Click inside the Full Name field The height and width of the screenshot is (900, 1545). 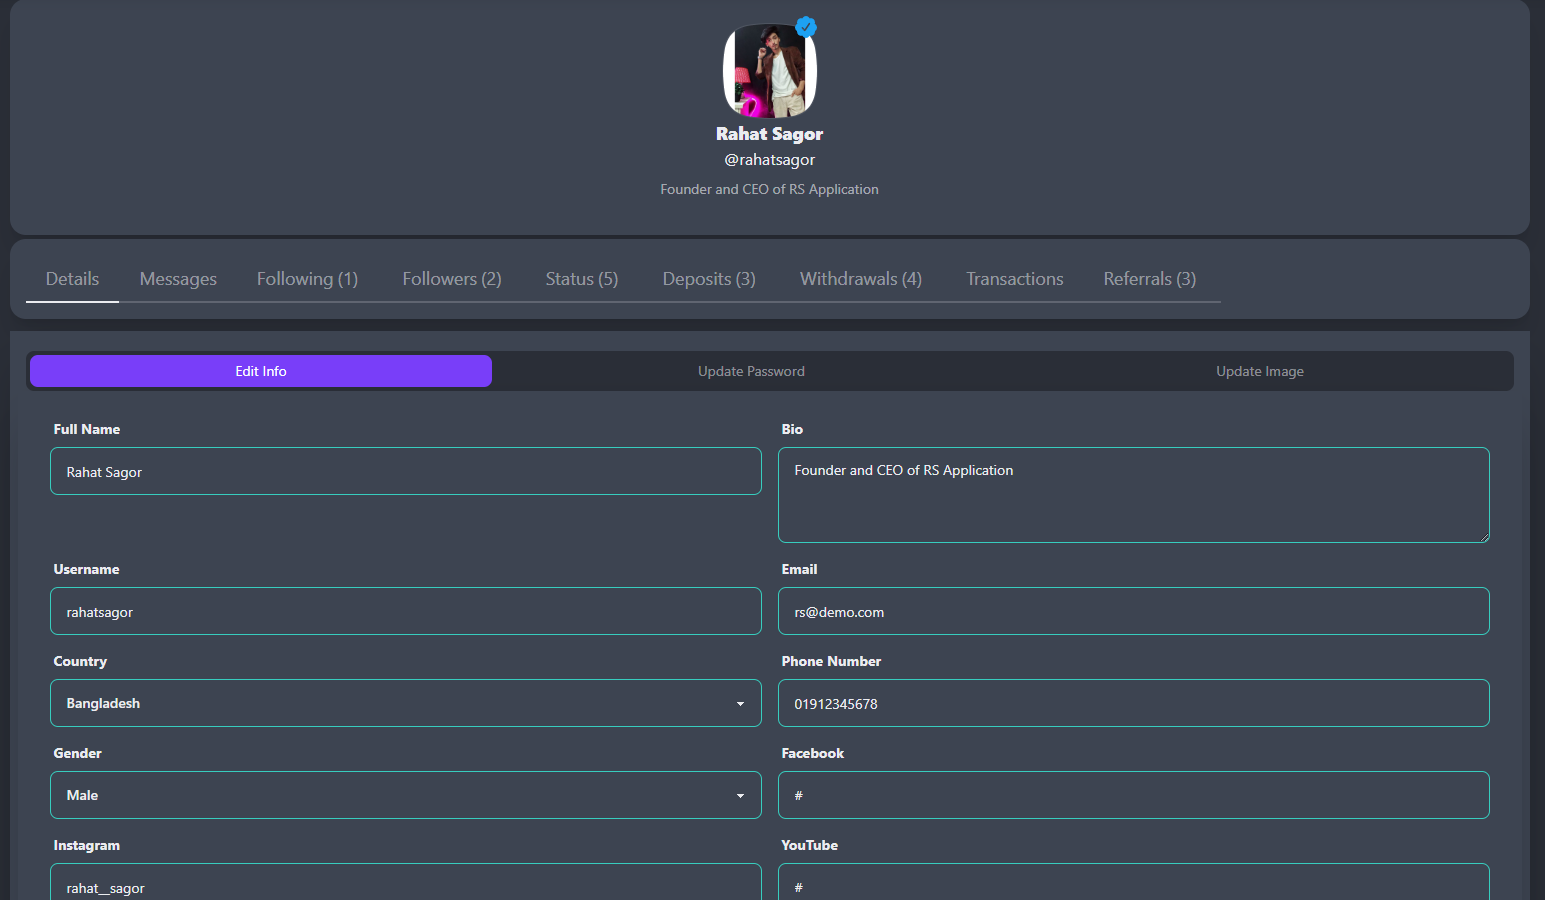pyautogui.click(x=405, y=471)
